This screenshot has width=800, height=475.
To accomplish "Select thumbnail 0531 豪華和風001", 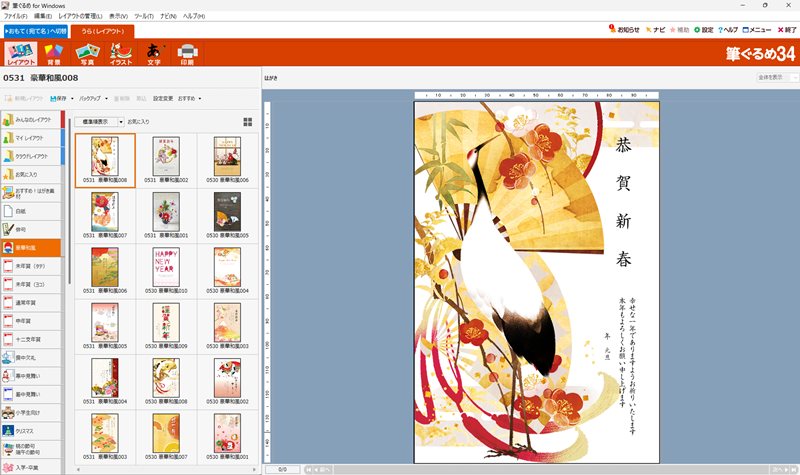I will click(x=166, y=215).
